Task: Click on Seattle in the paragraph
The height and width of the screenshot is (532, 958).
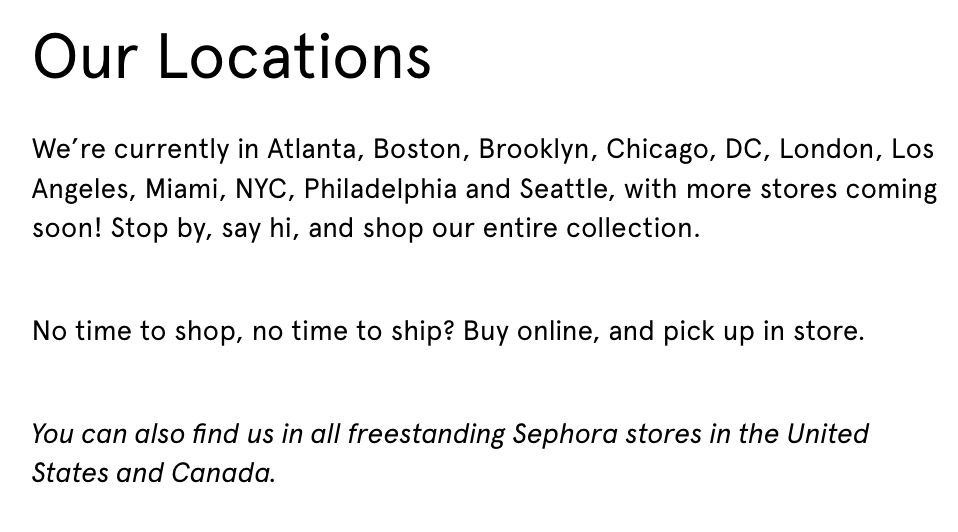Action: coord(563,189)
